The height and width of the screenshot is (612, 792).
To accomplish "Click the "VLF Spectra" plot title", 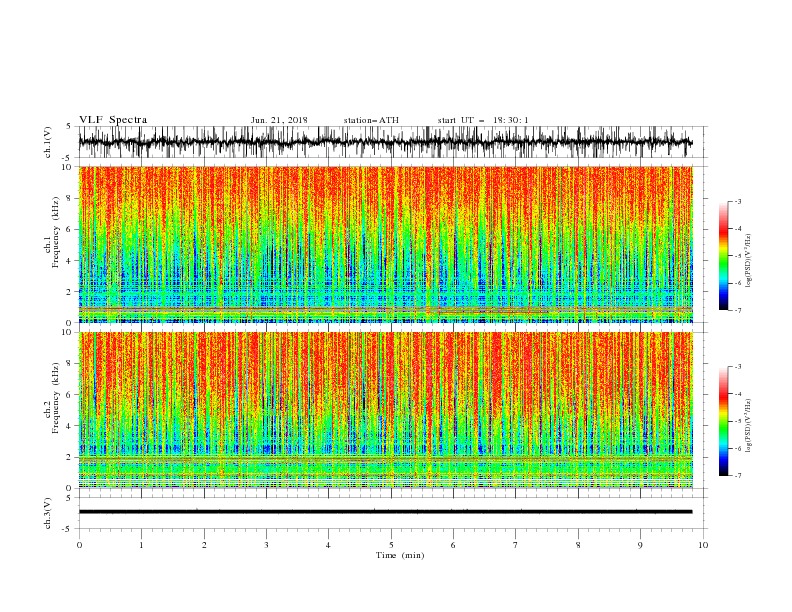I will 113,120.
